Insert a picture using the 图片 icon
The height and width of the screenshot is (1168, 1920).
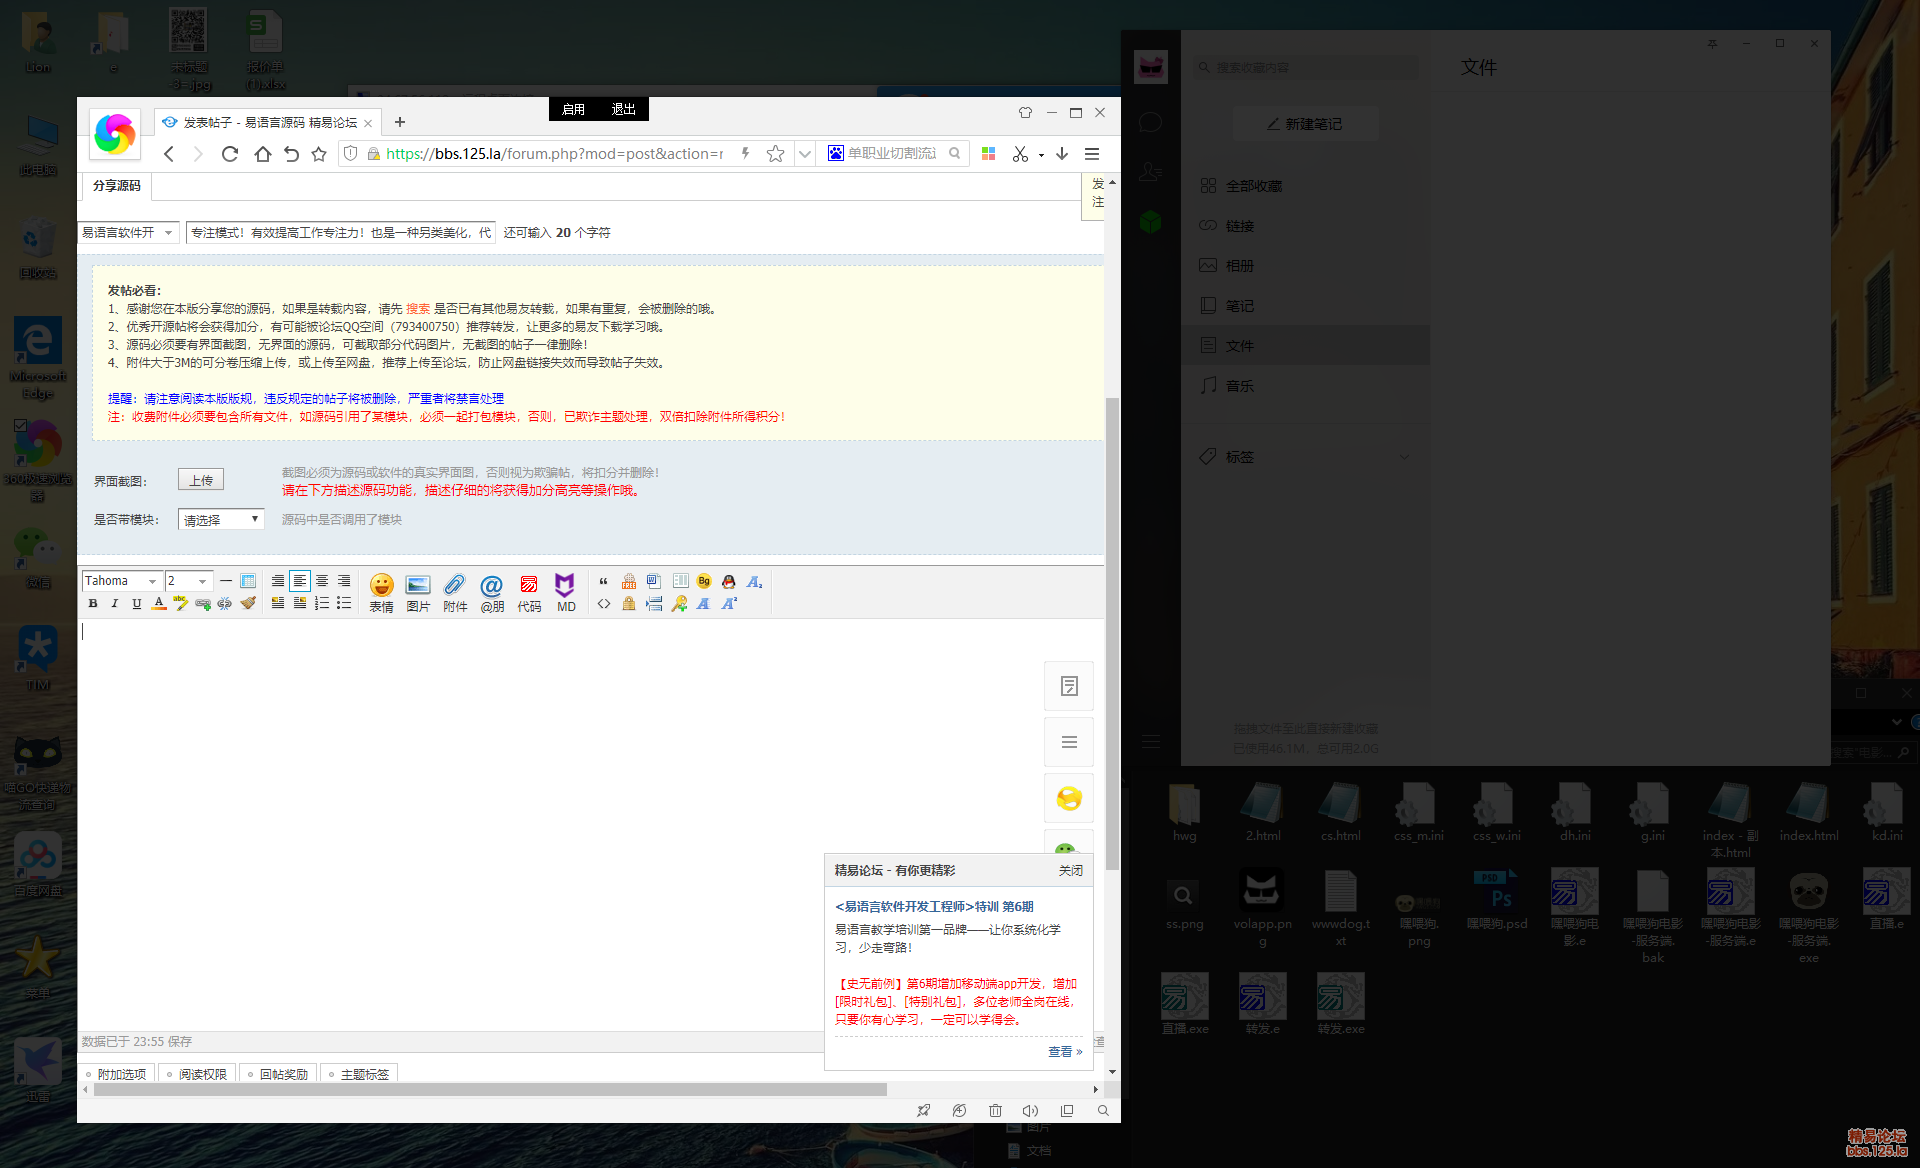418,592
